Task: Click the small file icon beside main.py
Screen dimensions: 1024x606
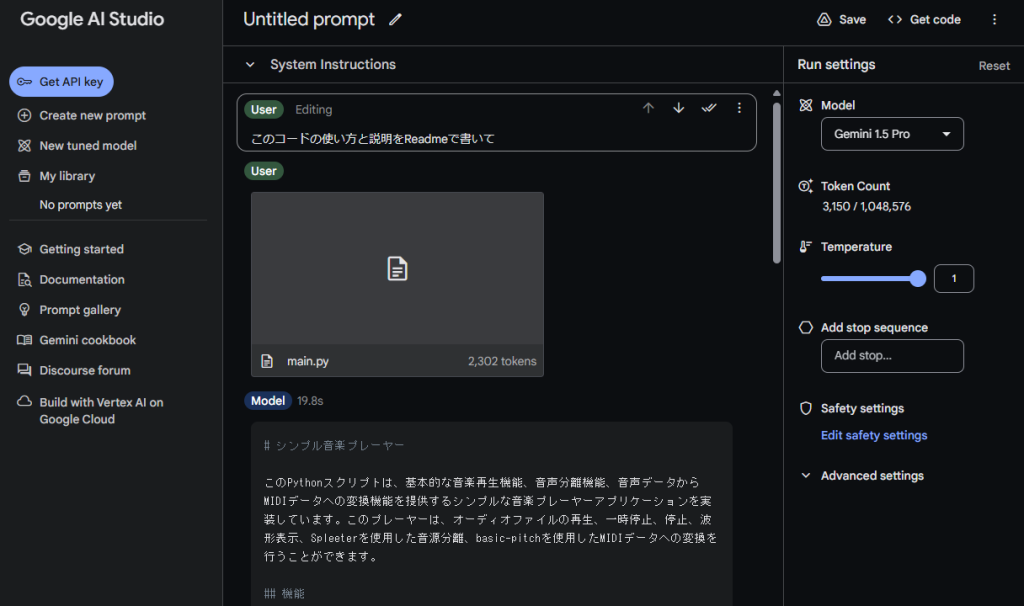Action: [x=267, y=361]
